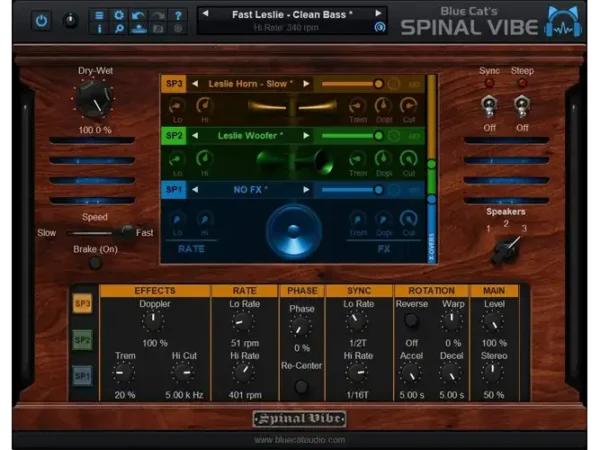600x450 pixels.
Task: Click the SP2 Hi rate knob
Action: click(x=204, y=158)
